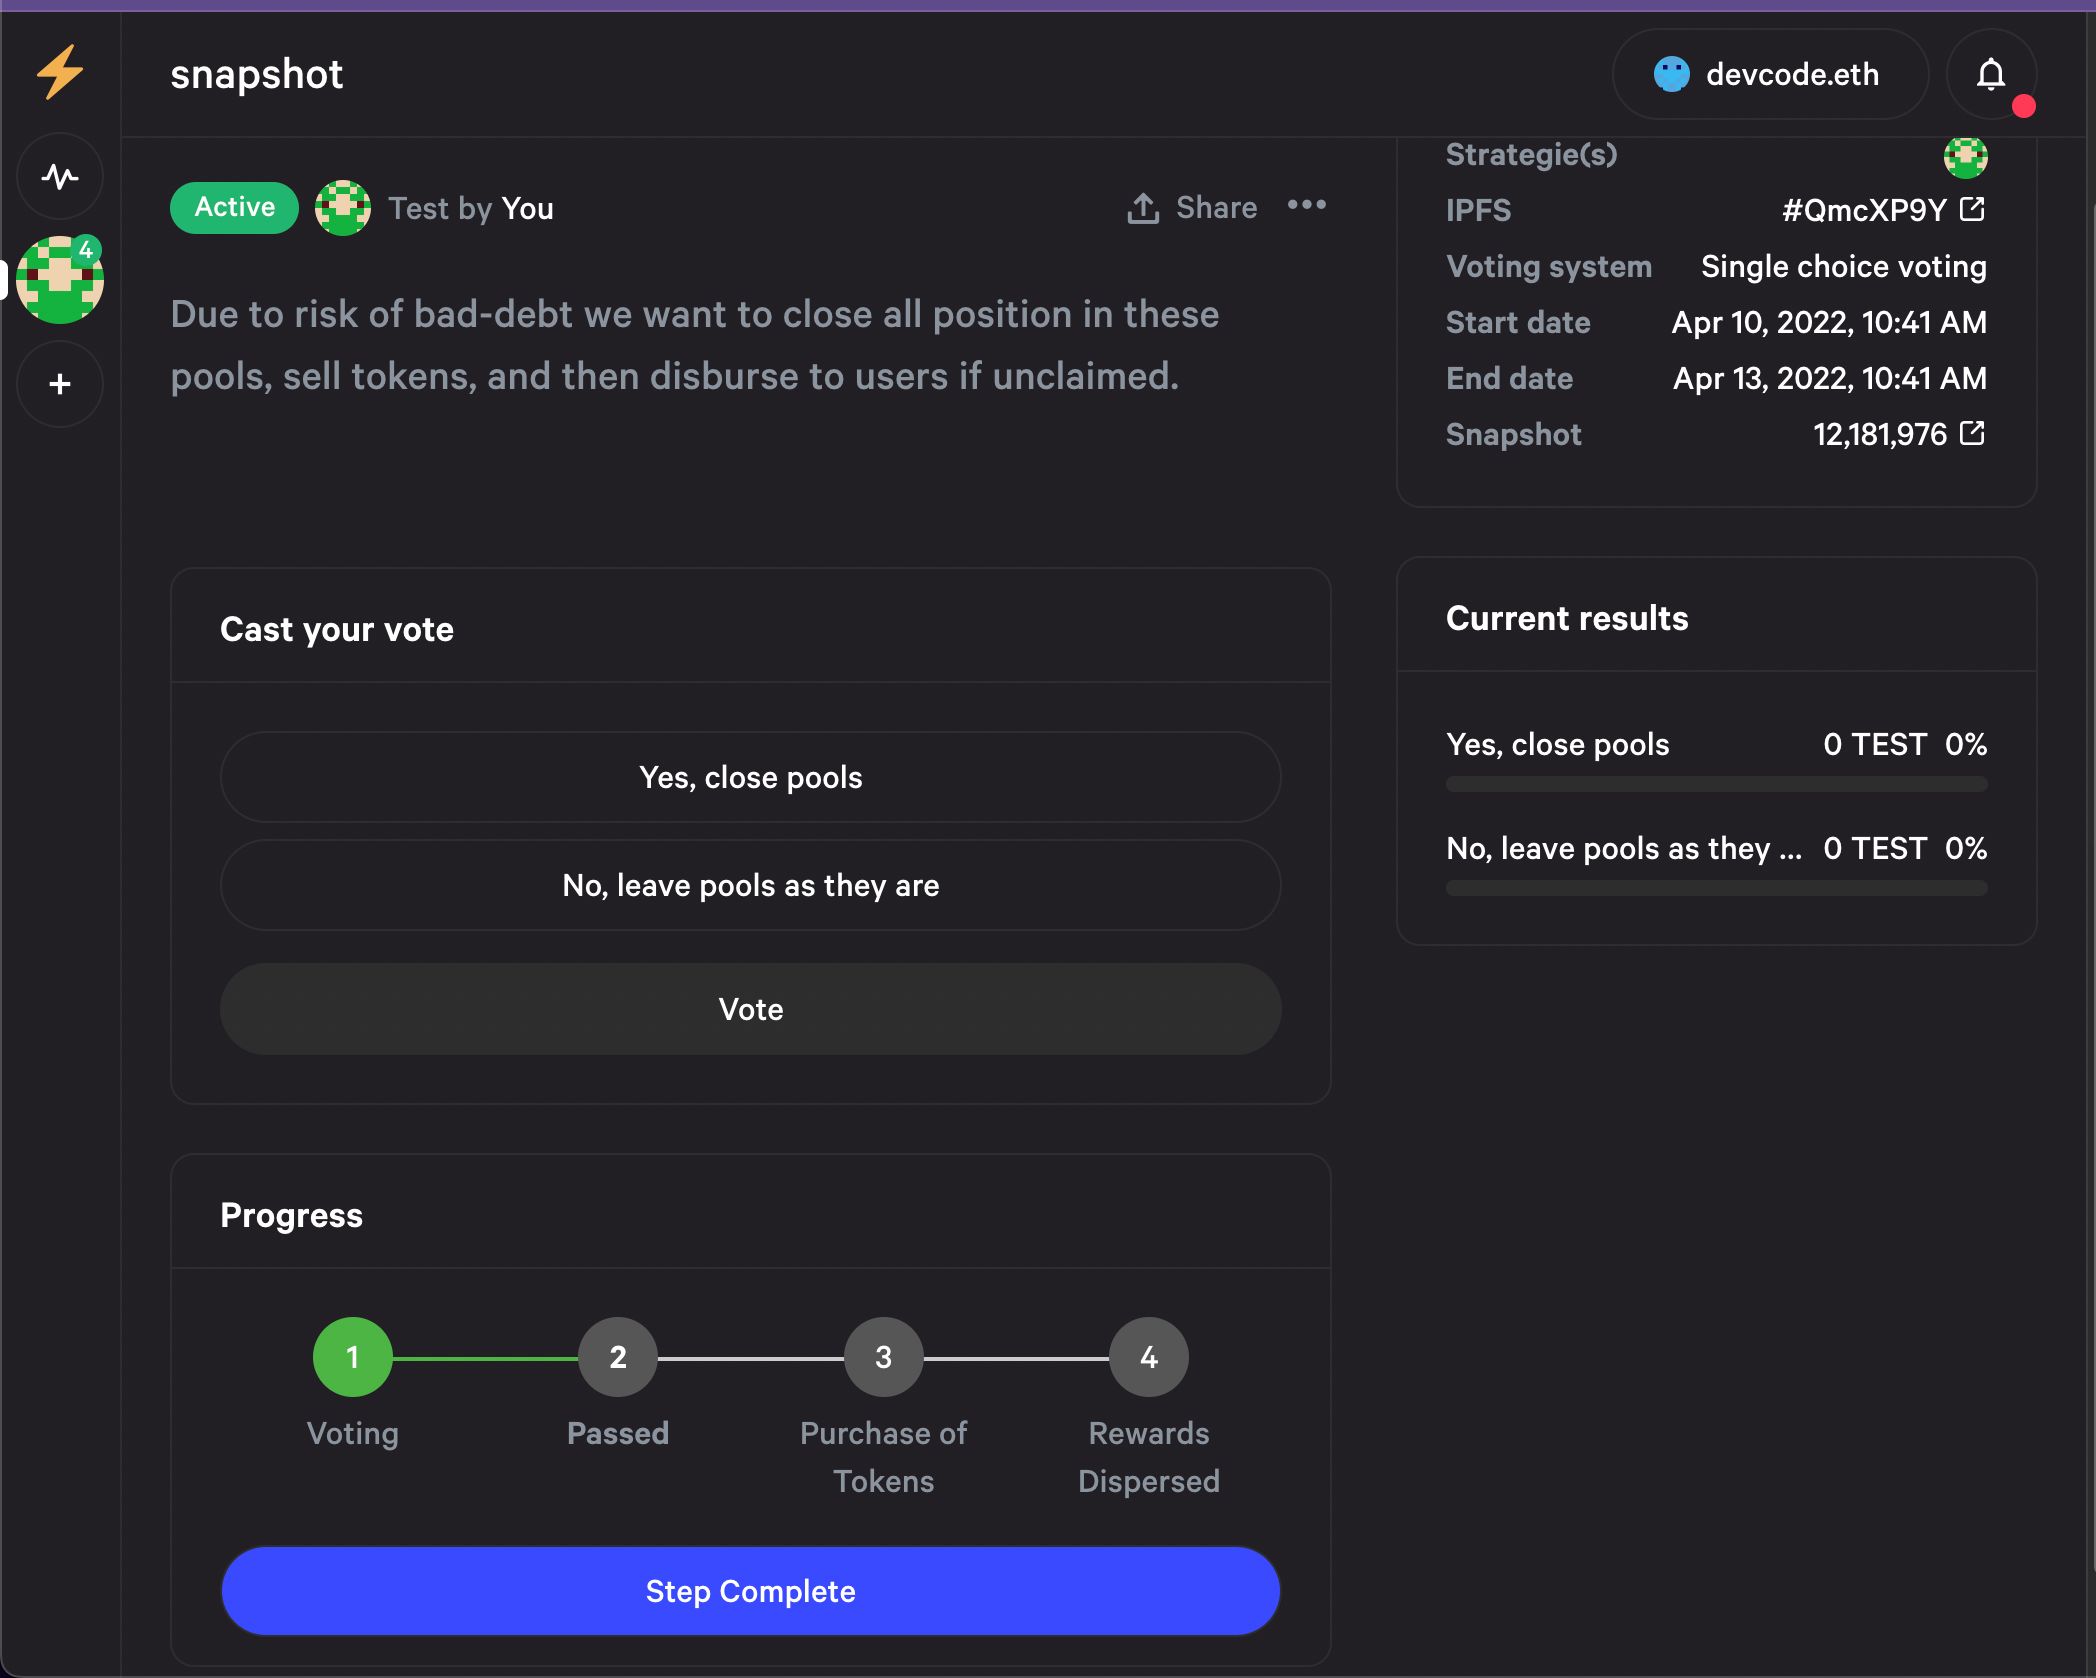The width and height of the screenshot is (2096, 1678).
Task: Click the Apr 13, 2022 end date
Action: point(1830,378)
